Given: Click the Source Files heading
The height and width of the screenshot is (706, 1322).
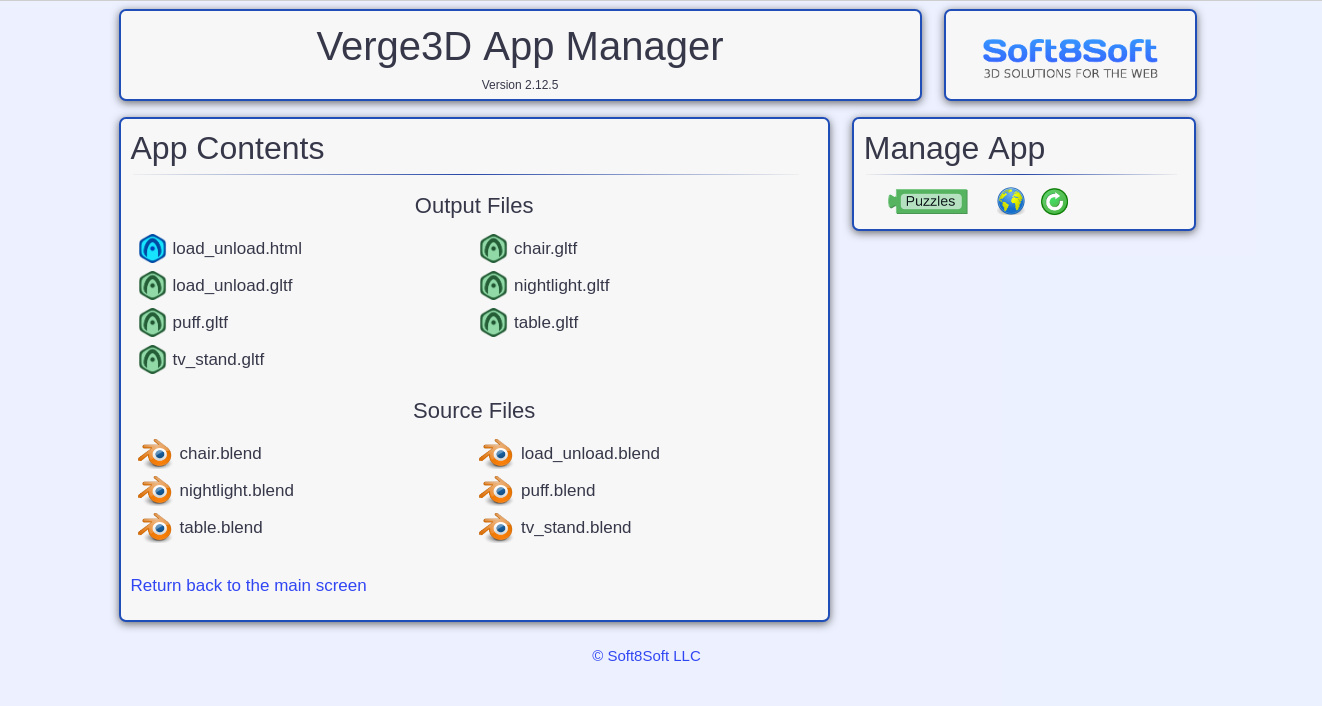Looking at the screenshot, I should pyautogui.click(x=474, y=410).
